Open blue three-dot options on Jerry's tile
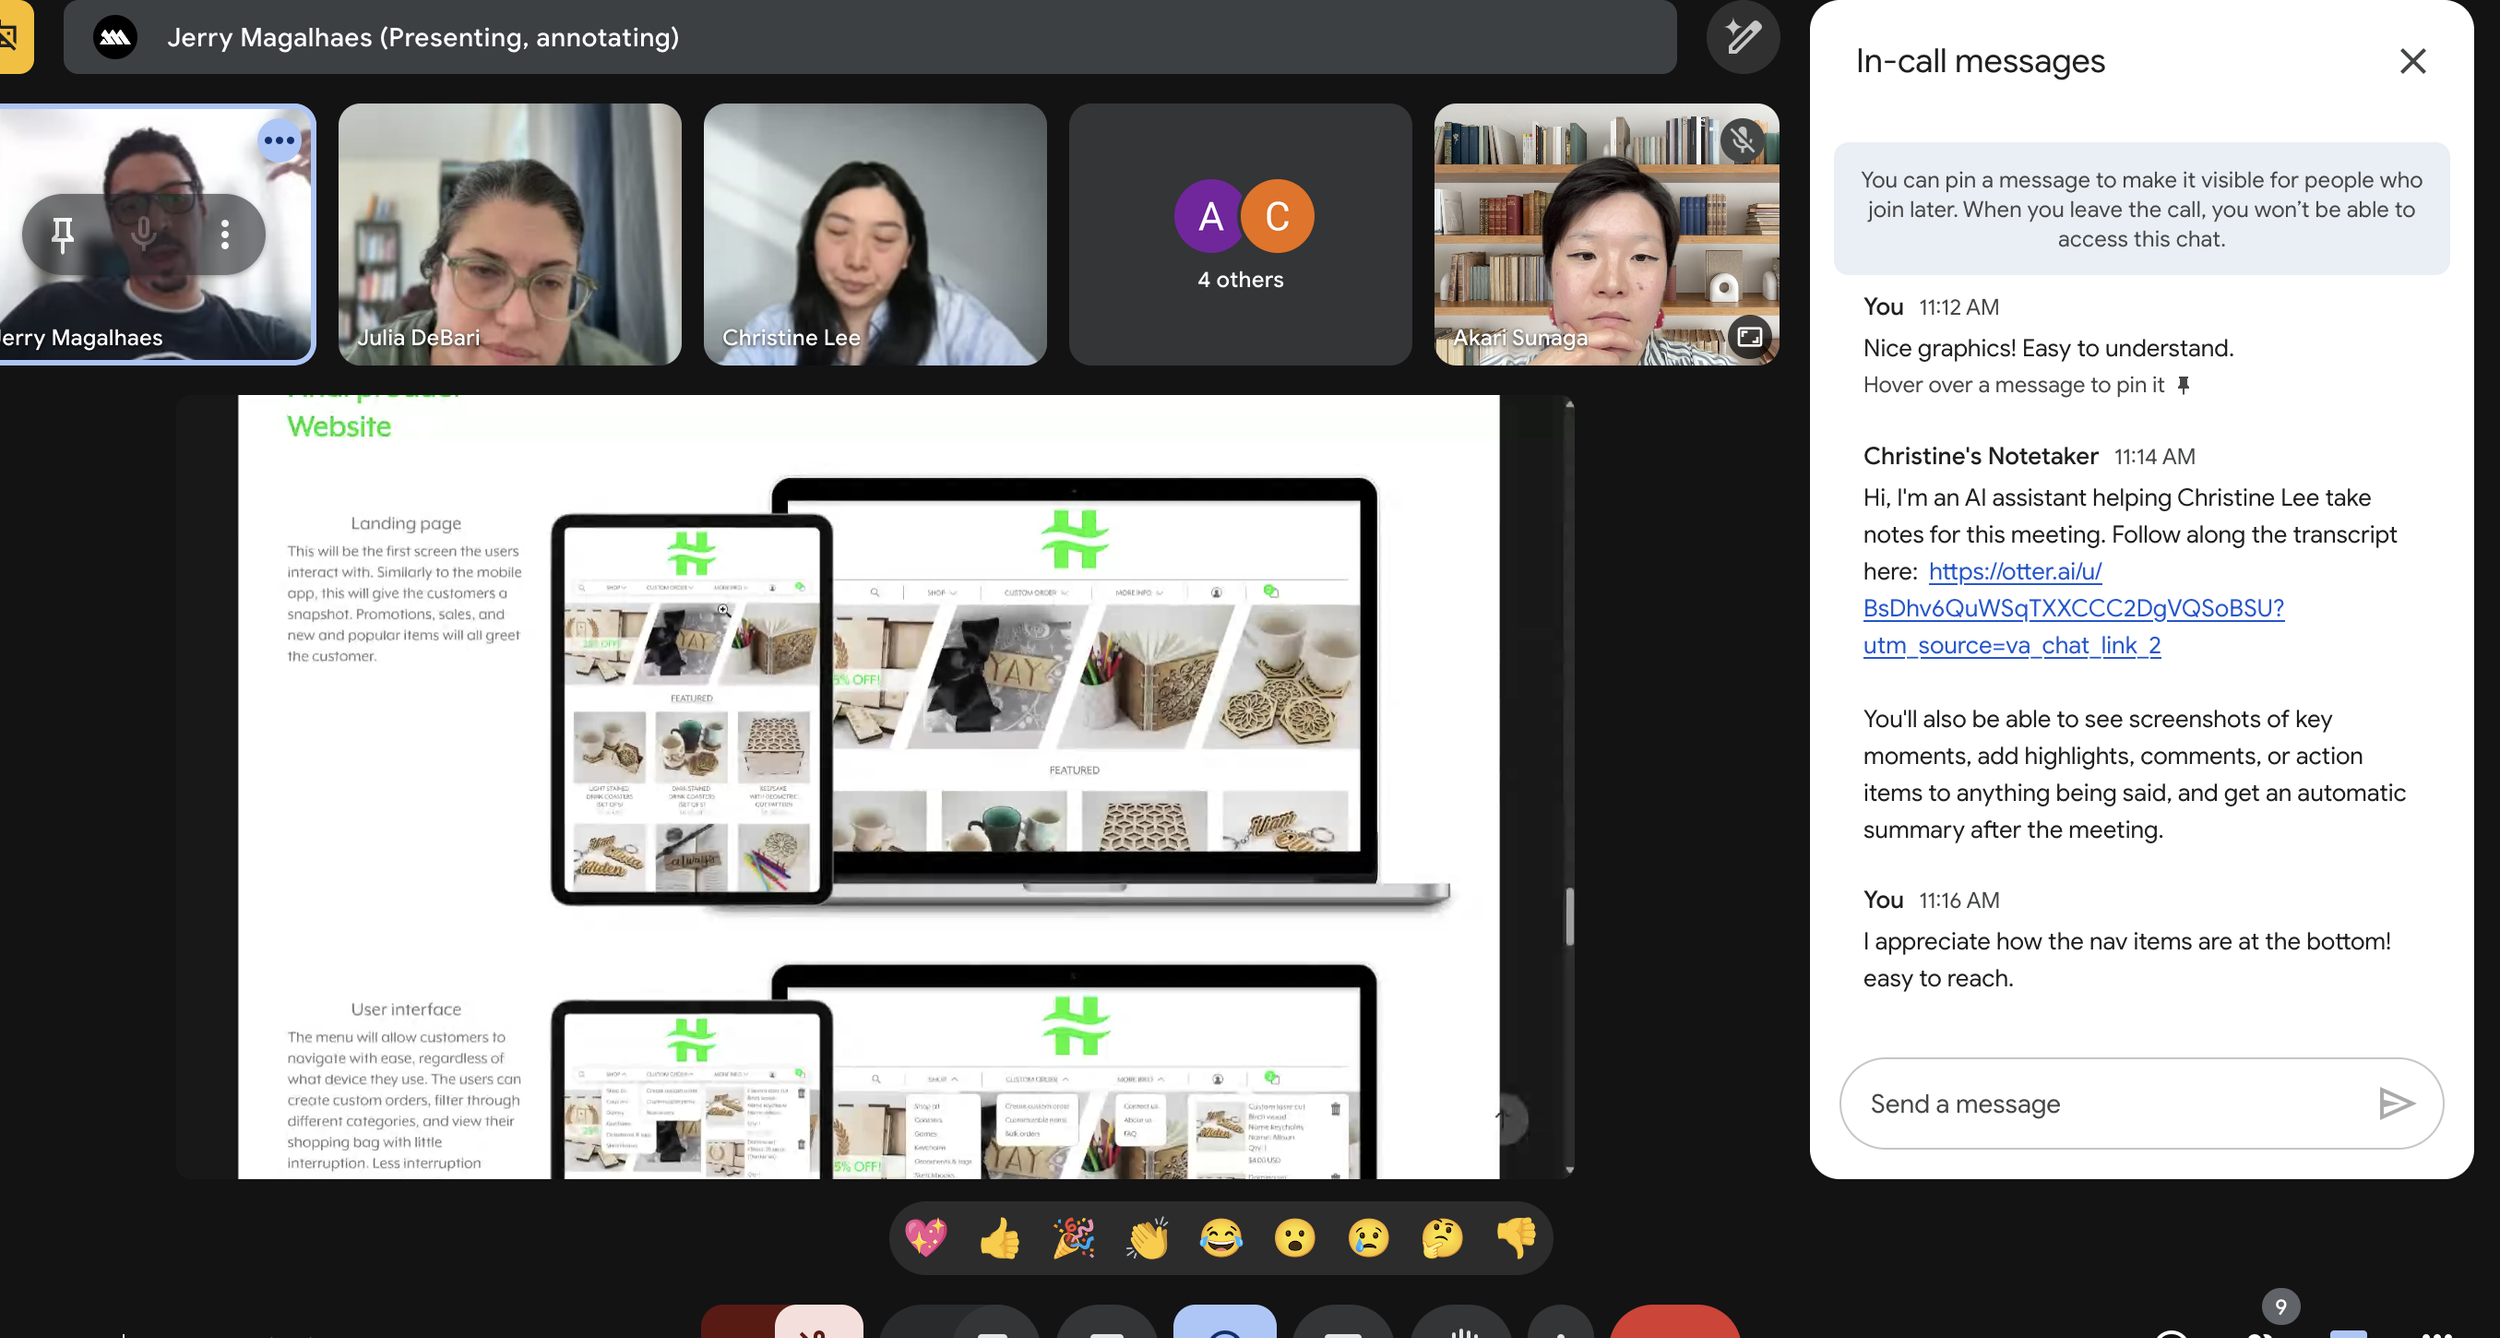The height and width of the screenshot is (1338, 2500). point(279,140)
